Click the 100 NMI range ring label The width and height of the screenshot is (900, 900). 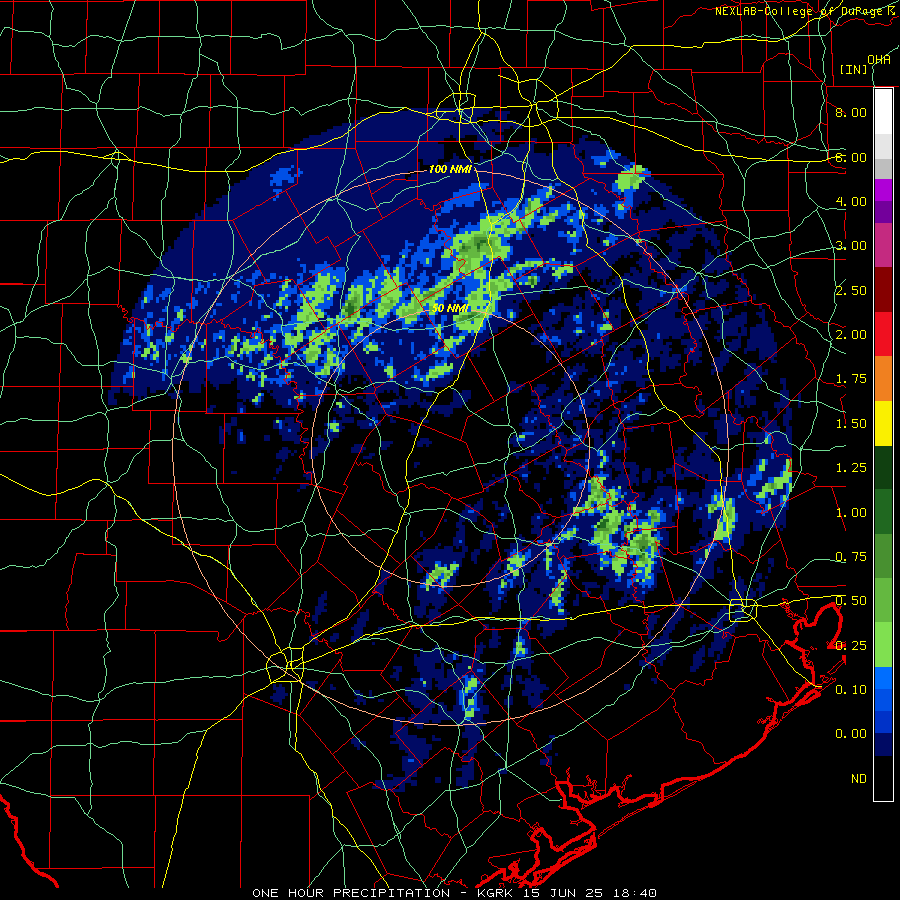pos(451,169)
